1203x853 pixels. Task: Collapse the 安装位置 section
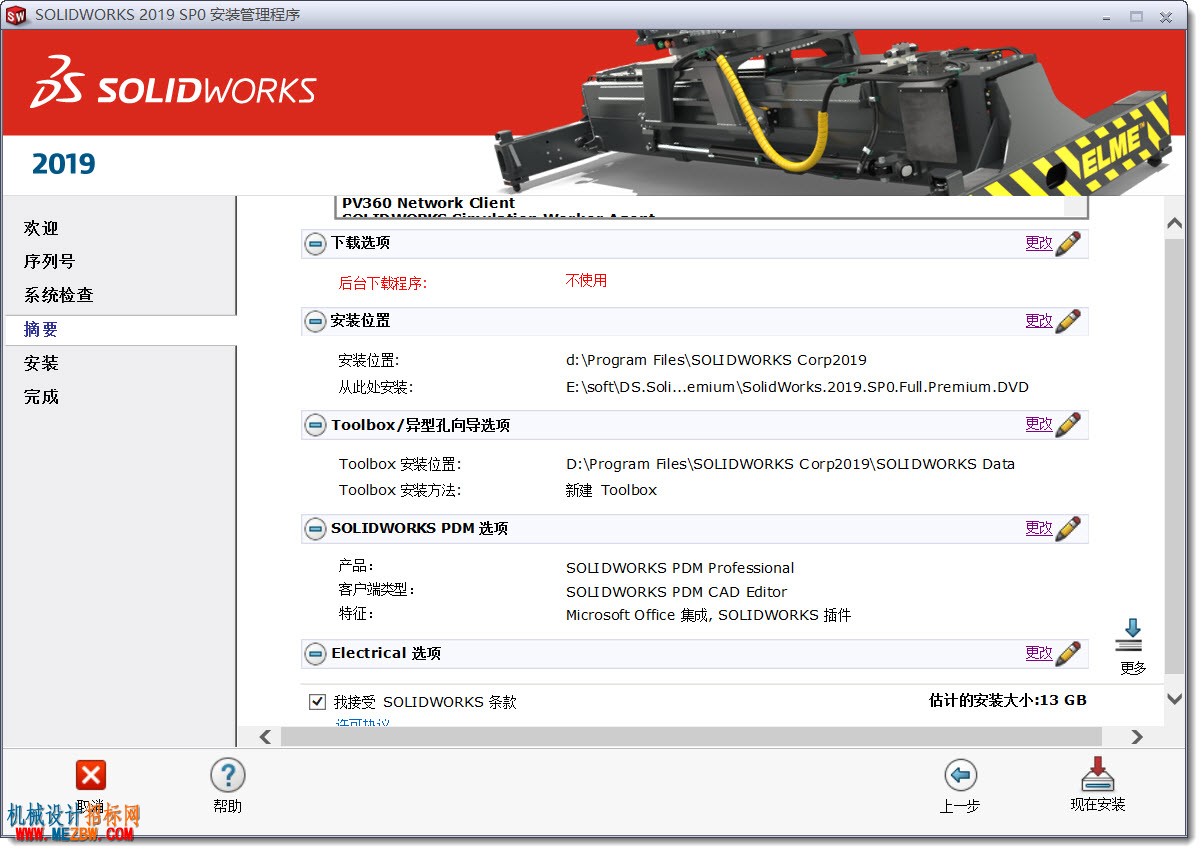click(x=315, y=321)
